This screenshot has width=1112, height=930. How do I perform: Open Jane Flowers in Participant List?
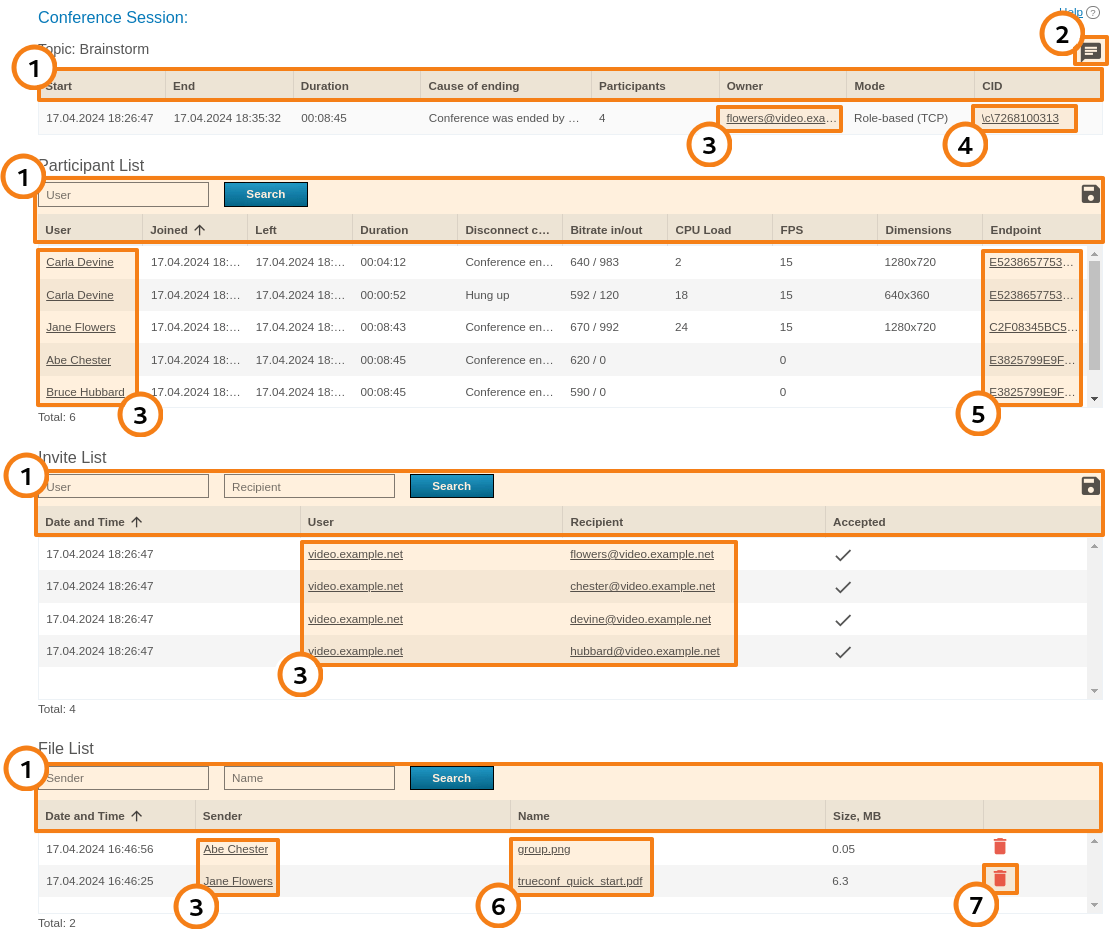80,327
